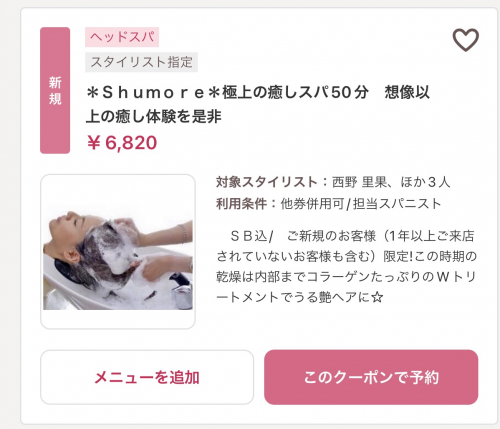Click the ☆ star at description end
The width and height of the screenshot is (500, 429).
pos(377,297)
